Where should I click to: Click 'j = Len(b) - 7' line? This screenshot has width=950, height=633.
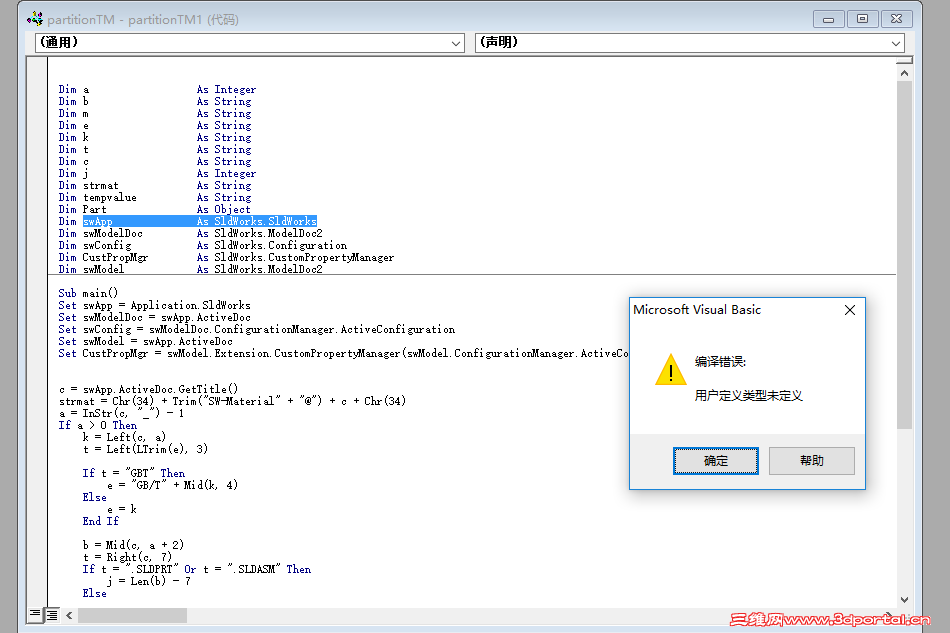149,582
